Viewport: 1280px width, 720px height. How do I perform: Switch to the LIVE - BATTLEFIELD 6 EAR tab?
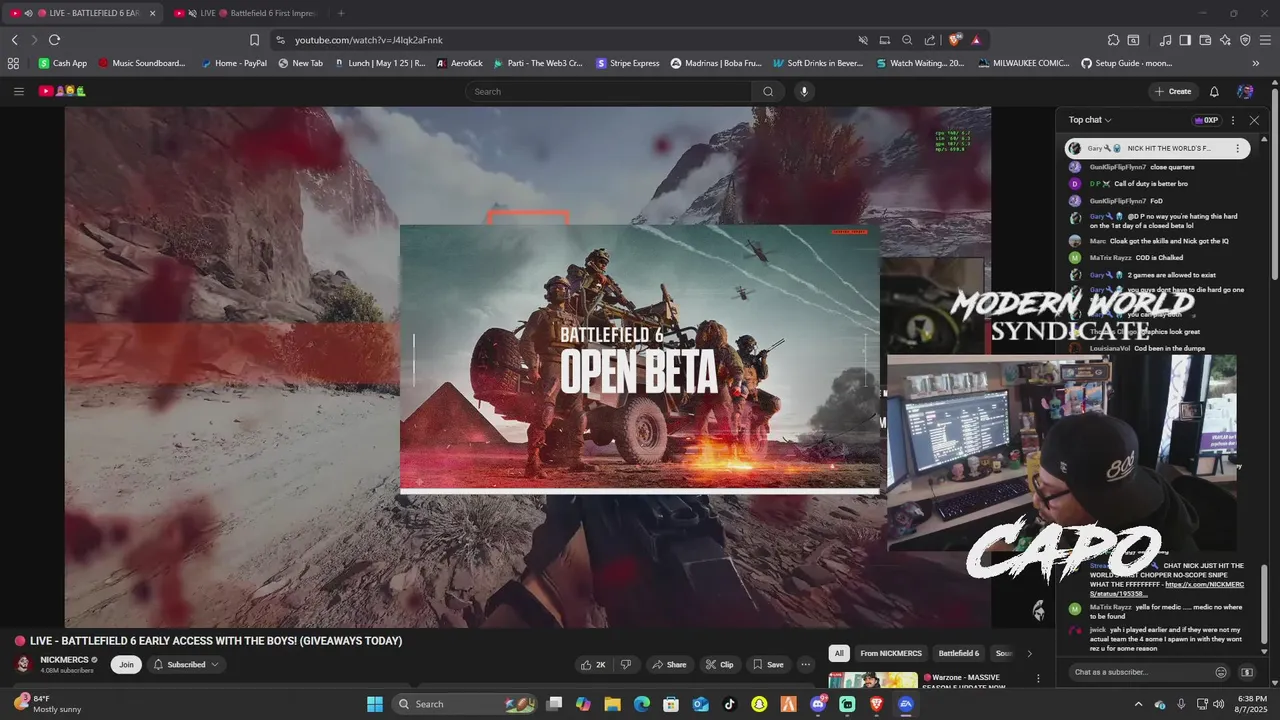click(83, 13)
